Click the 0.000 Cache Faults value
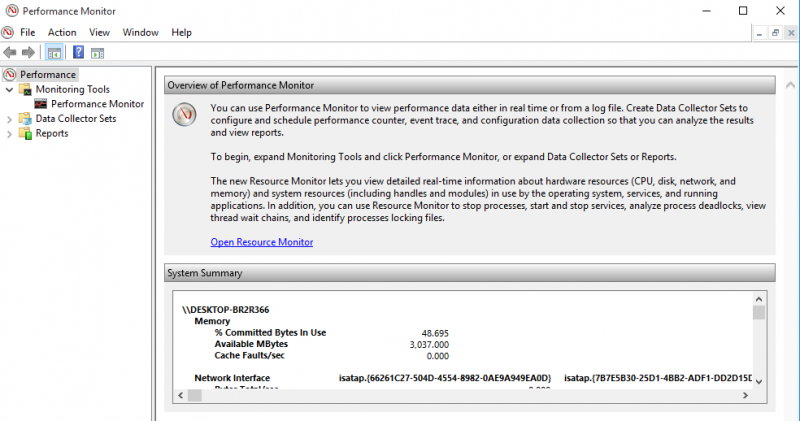Screen dimensions: 800x421 click(x=438, y=356)
